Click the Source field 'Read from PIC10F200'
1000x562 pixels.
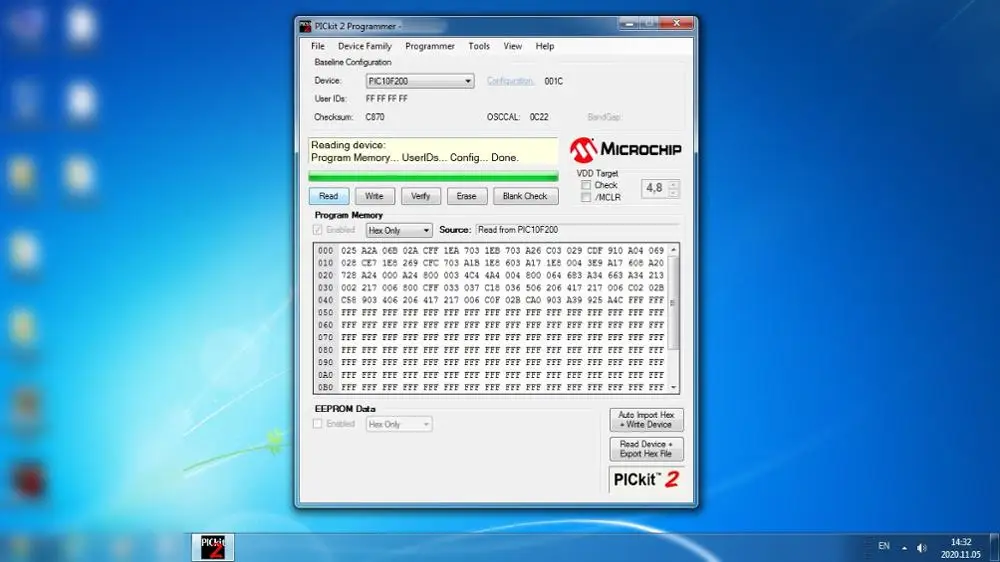pyautogui.click(x=577, y=230)
